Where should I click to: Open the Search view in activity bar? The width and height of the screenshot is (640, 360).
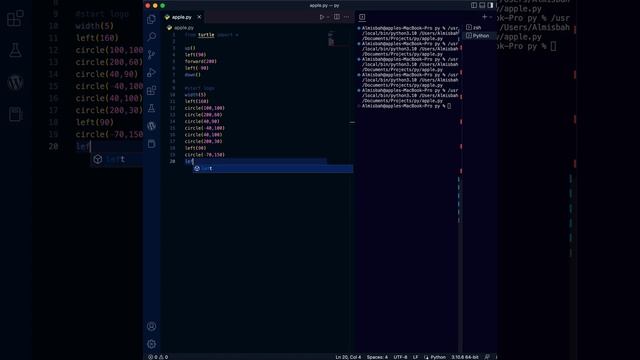[151, 37]
